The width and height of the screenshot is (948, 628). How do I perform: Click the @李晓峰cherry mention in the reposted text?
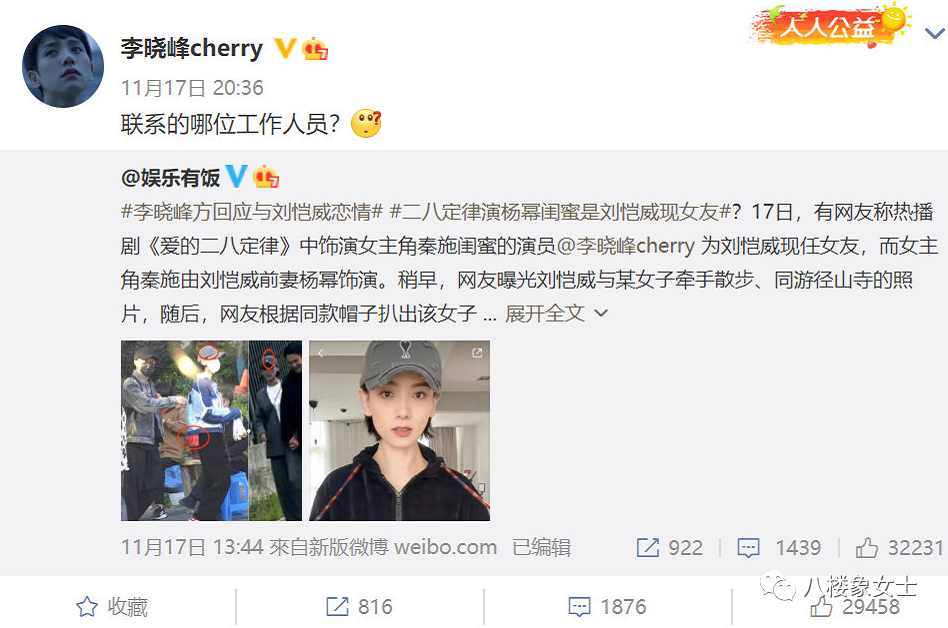pos(625,245)
